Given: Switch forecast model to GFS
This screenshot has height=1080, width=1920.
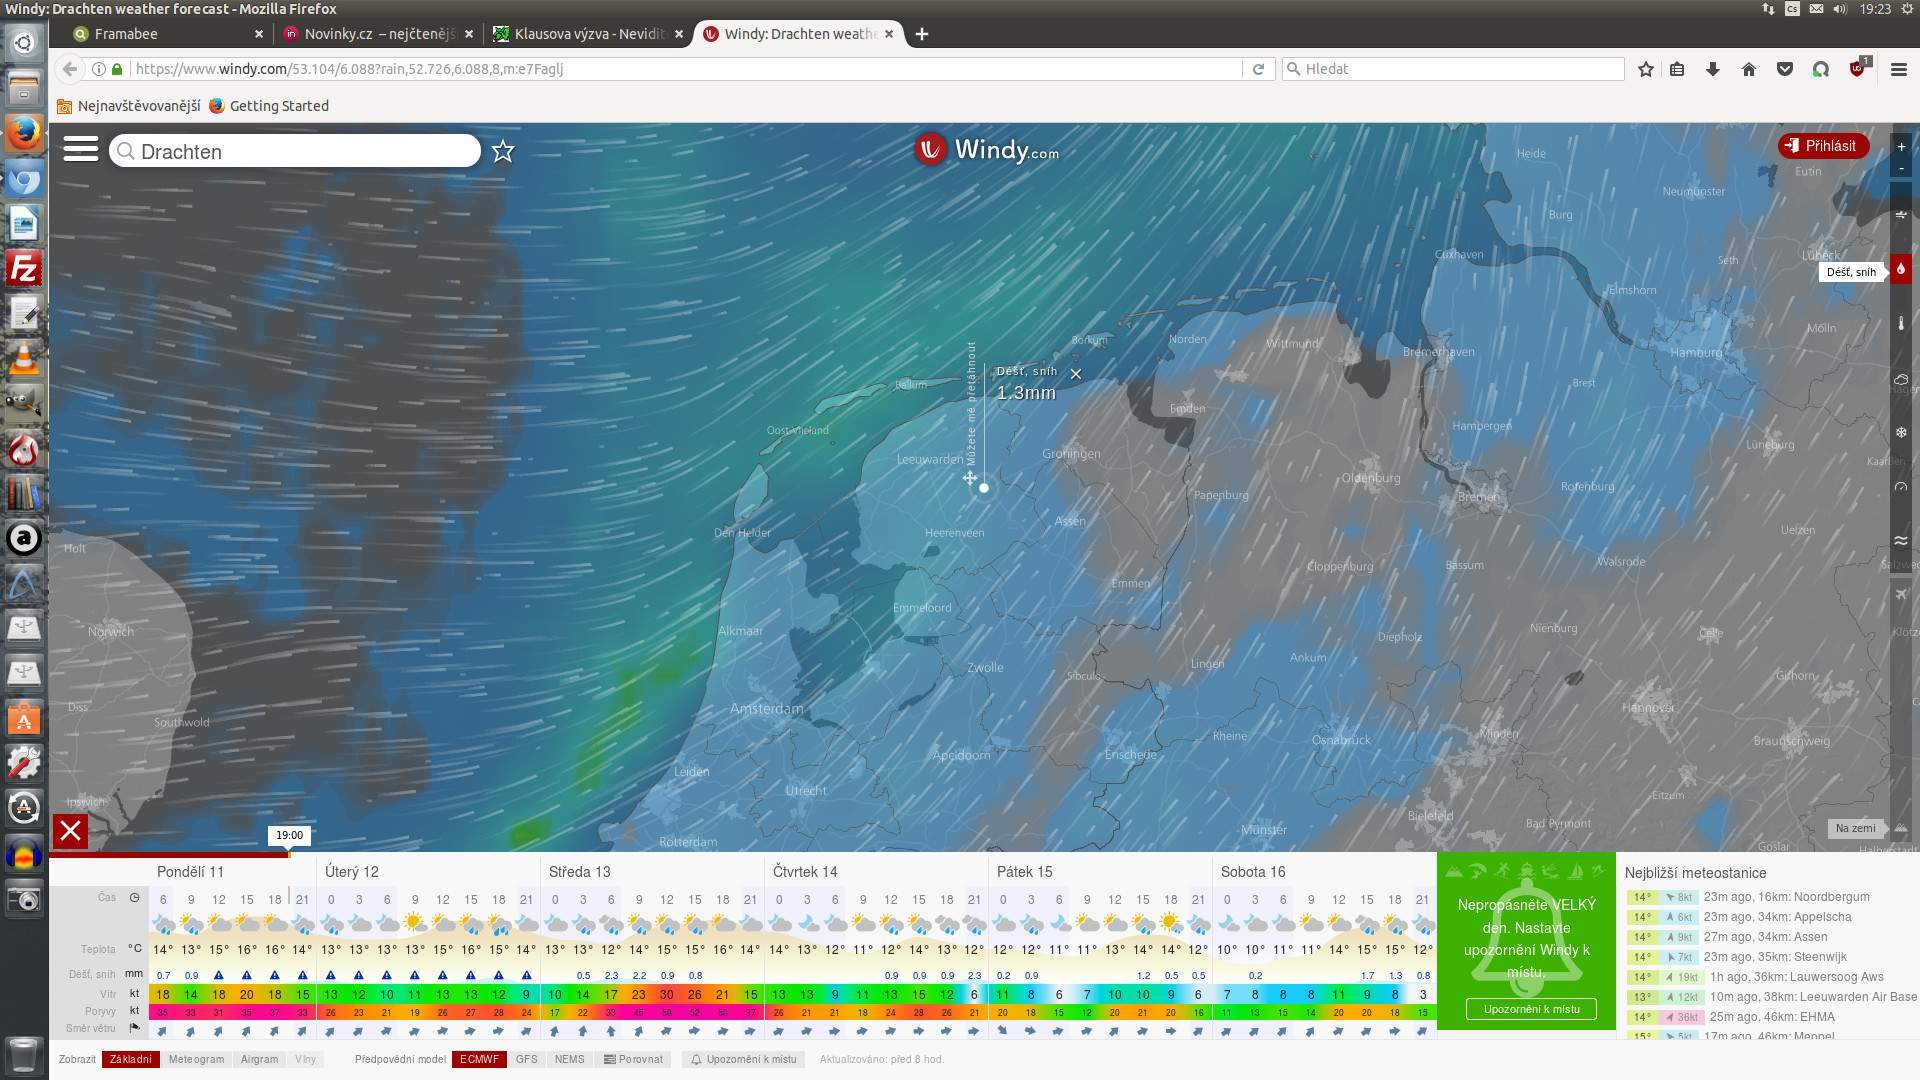Looking at the screenshot, I should pos(526,1059).
